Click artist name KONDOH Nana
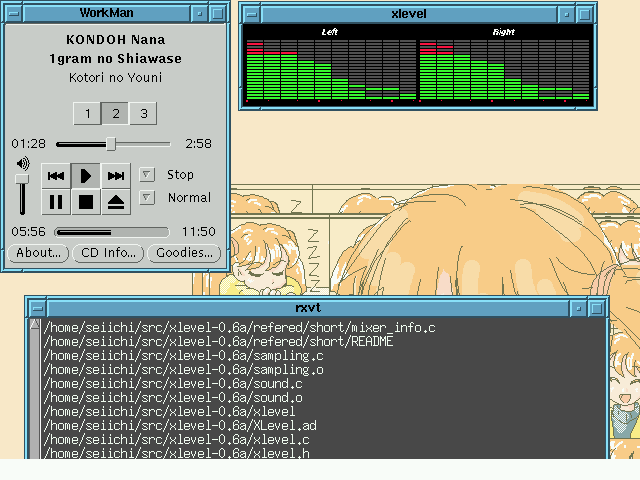The width and height of the screenshot is (640, 480). 116,40
